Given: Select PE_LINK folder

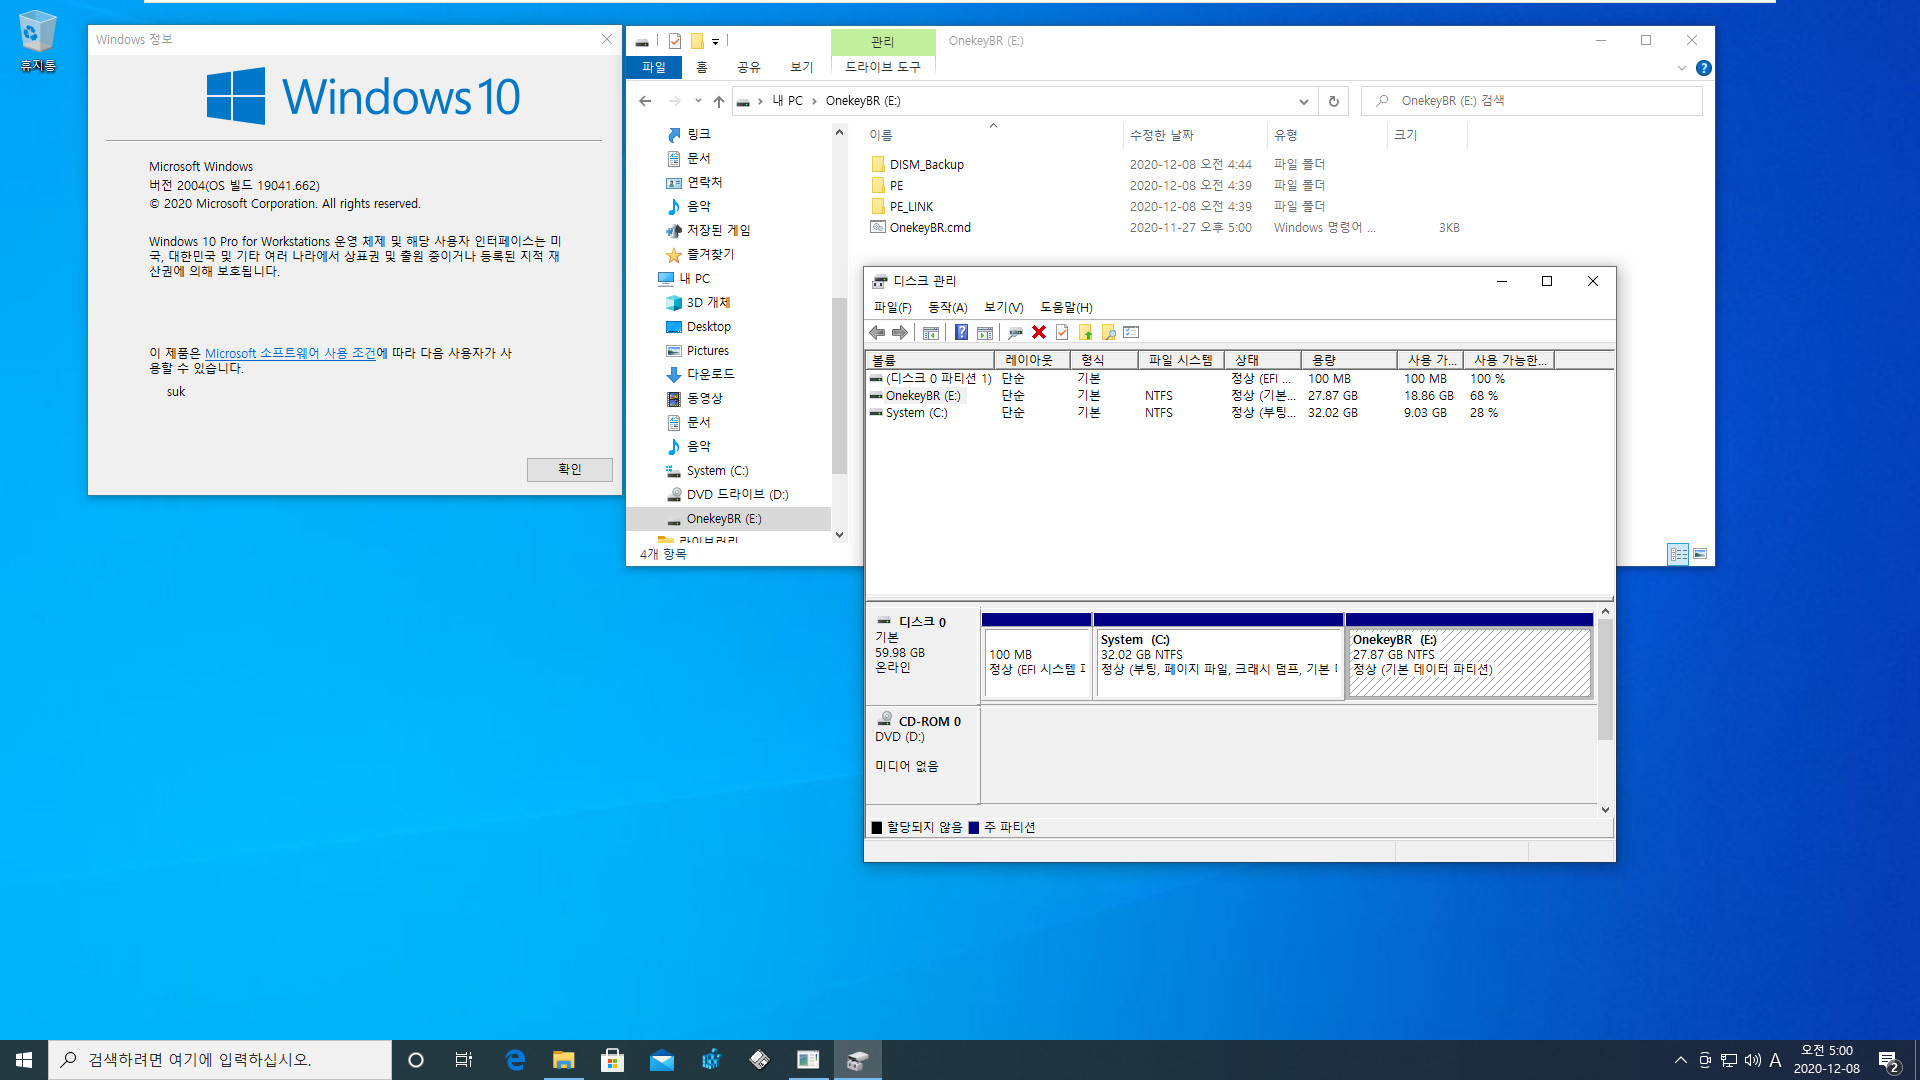Looking at the screenshot, I should point(911,206).
